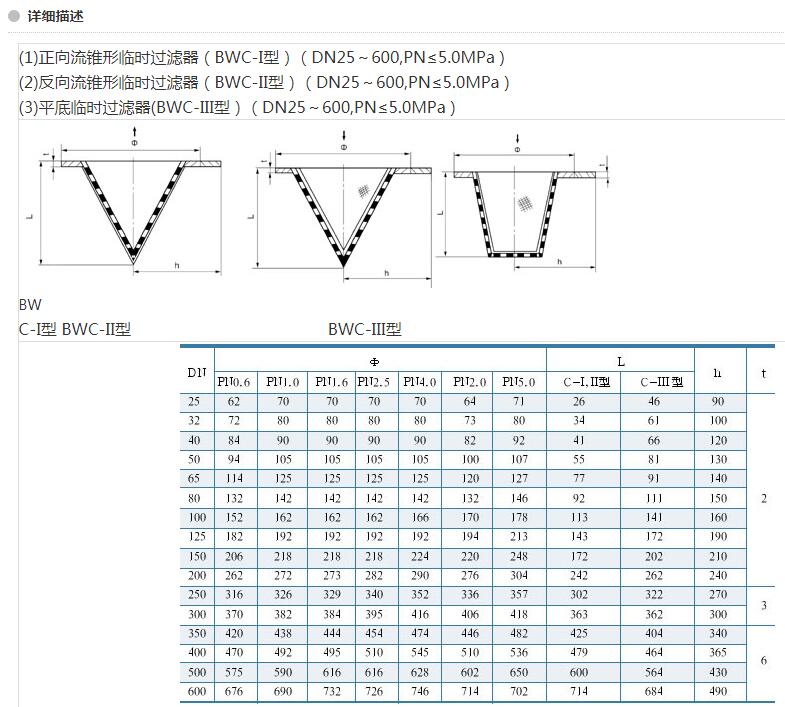This screenshot has height=707, width=785.
Task: Click the DN column header in table
Action: [197, 372]
